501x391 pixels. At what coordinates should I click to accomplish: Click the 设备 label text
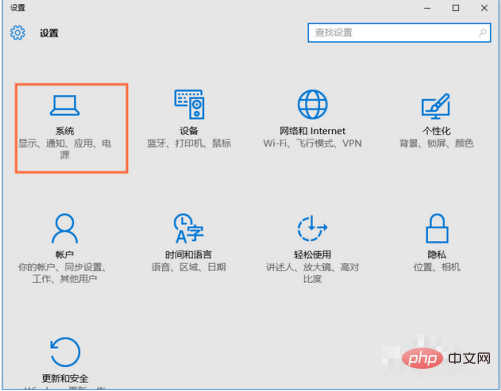[189, 131]
